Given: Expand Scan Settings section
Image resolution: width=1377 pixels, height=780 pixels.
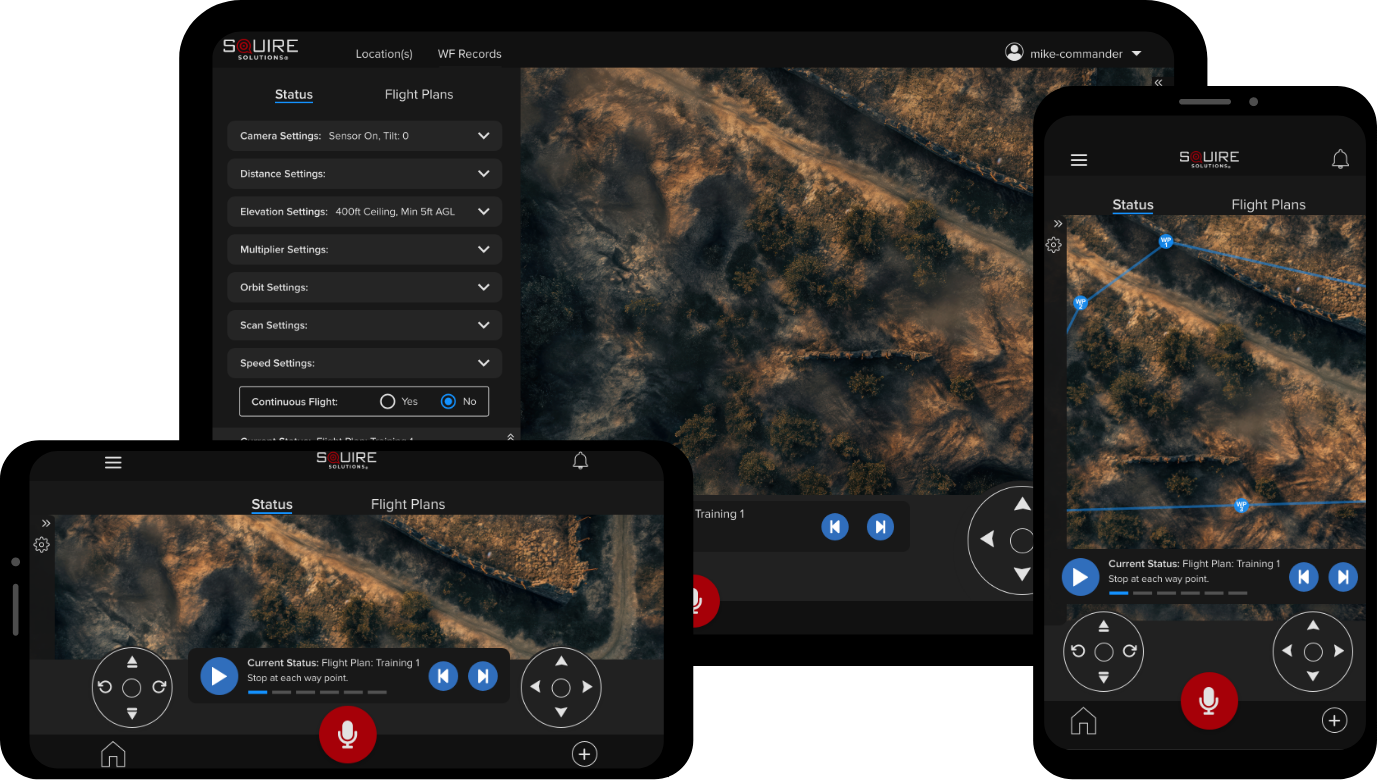Looking at the screenshot, I should [x=365, y=326].
